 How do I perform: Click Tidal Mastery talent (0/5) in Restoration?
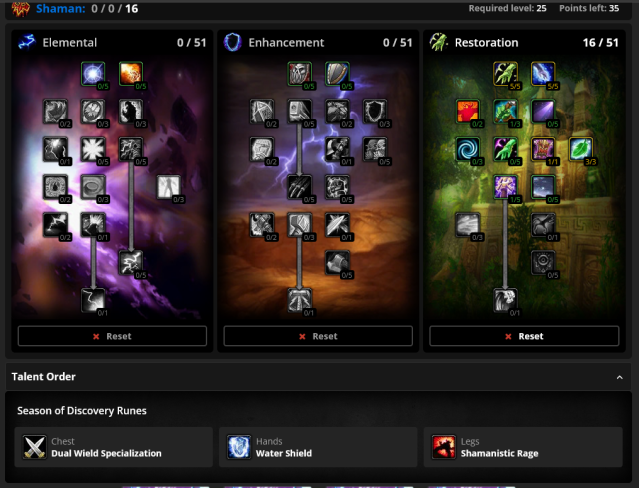543,187
